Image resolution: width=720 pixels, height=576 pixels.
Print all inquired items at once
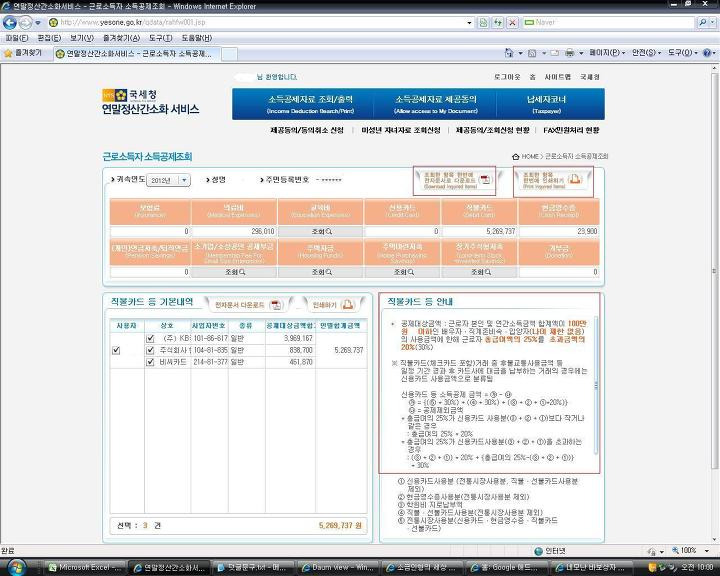pos(553,181)
